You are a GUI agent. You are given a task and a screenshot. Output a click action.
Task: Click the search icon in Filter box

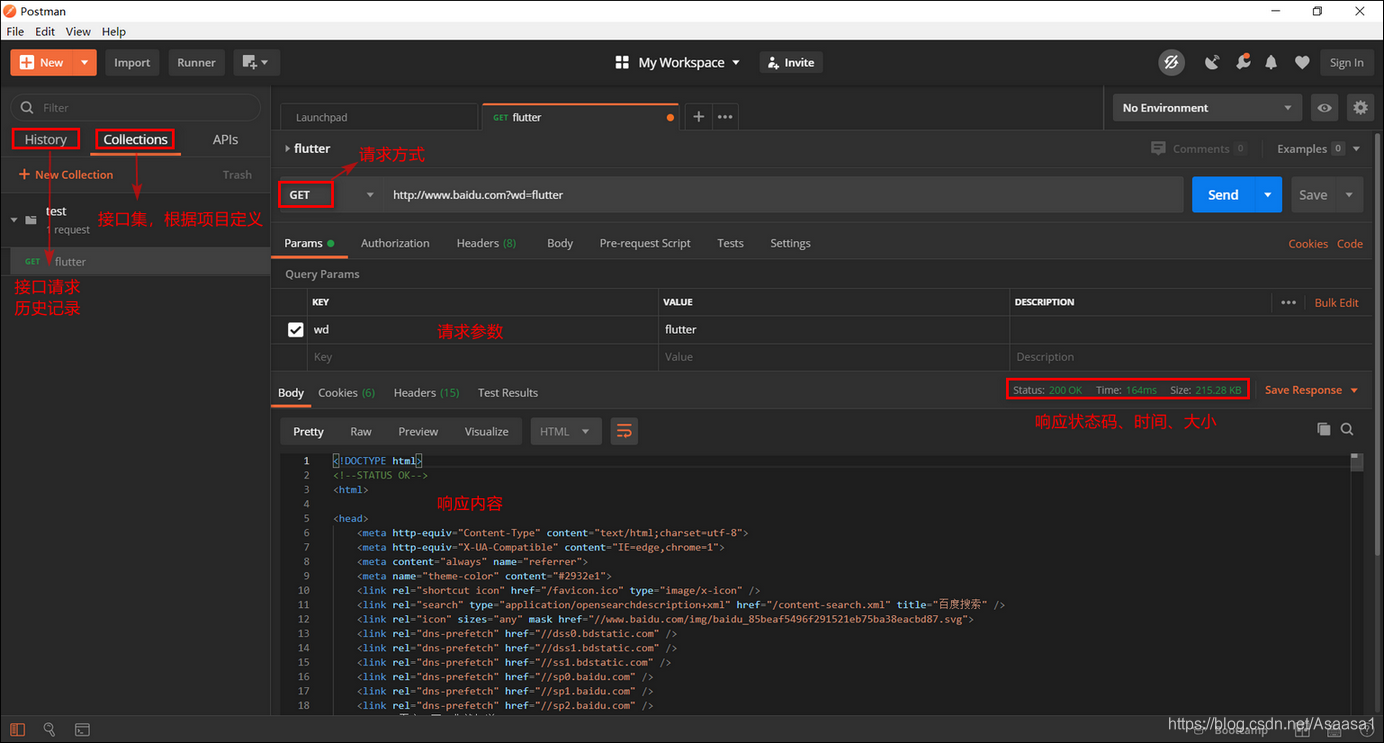click(27, 107)
